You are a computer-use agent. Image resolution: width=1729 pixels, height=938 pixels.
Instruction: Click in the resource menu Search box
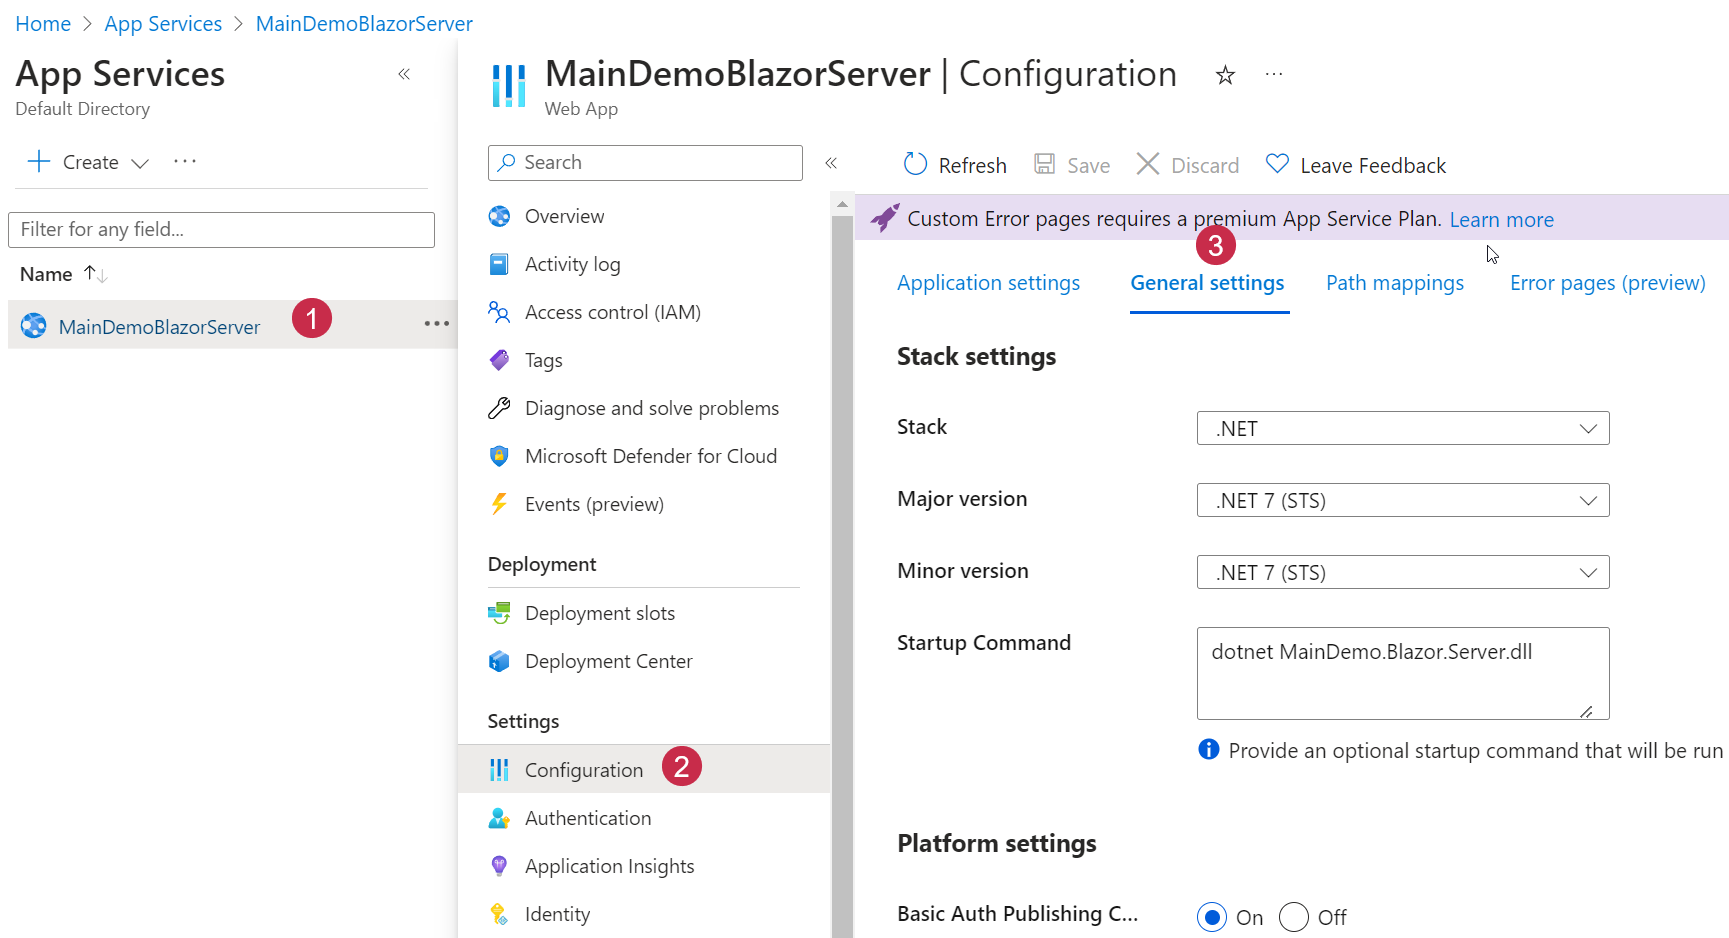tap(645, 163)
